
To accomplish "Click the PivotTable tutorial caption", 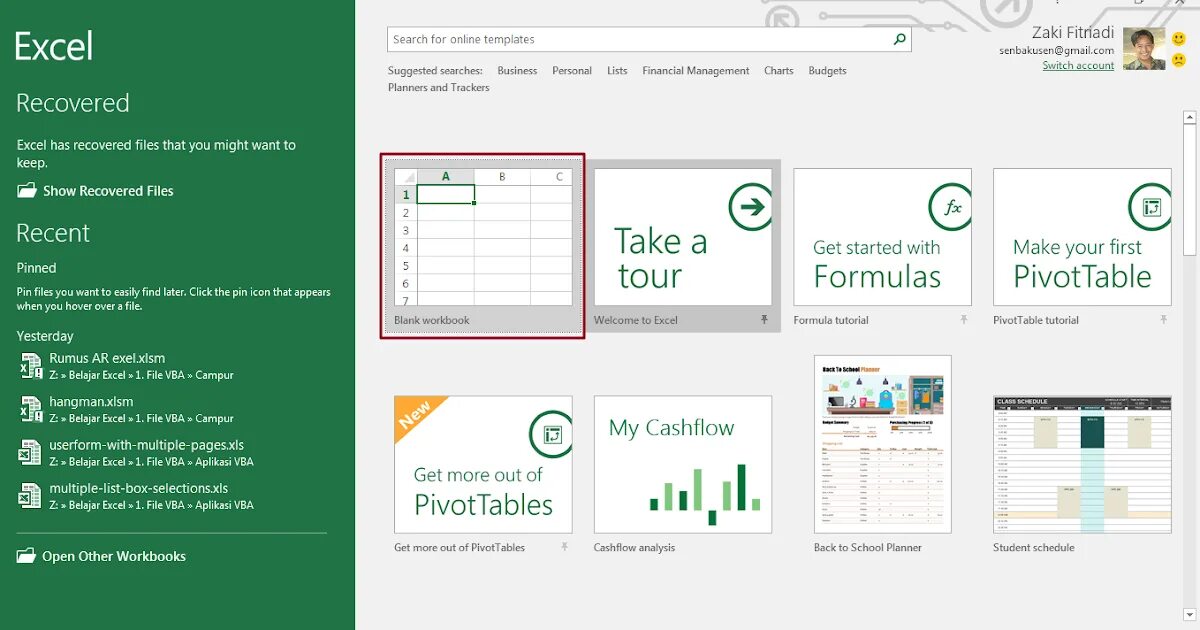I will [x=1036, y=321].
